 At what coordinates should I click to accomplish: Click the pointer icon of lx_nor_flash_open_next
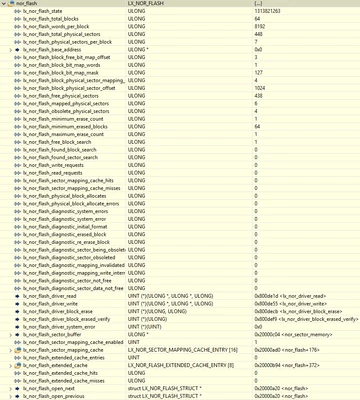17,389
